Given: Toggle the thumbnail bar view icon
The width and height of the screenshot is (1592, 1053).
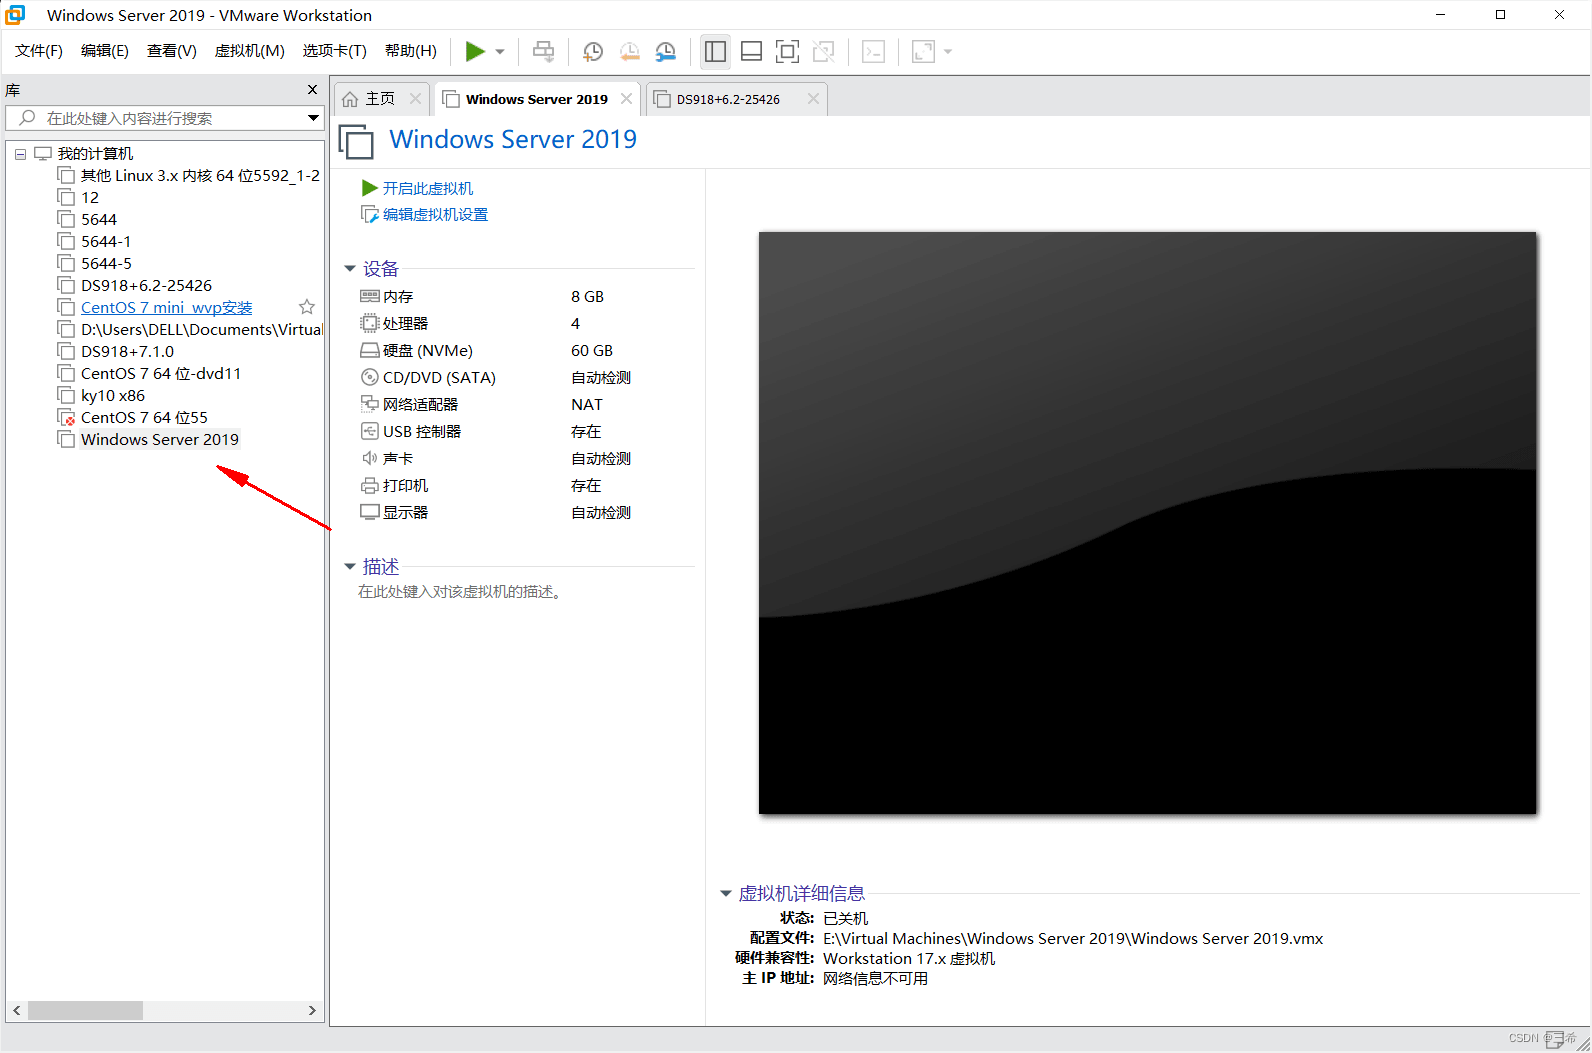Looking at the screenshot, I should pyautogui.click(x=751, y=51).
